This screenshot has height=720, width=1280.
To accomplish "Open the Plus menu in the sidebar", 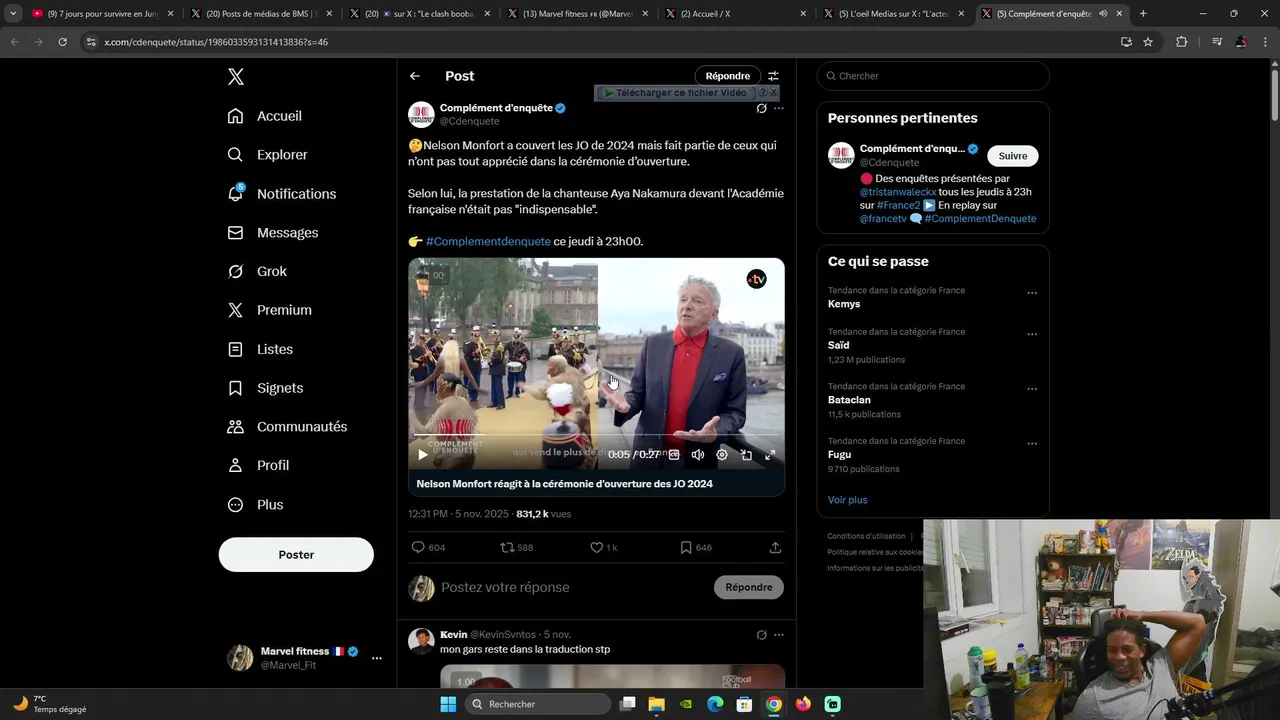I will coord(255,504).
